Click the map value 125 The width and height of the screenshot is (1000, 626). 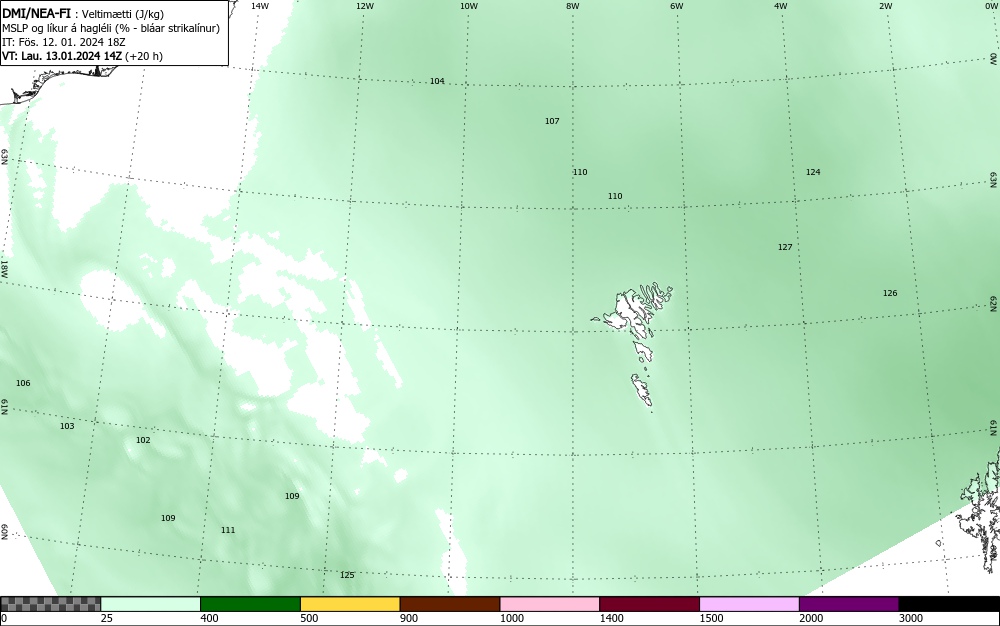click(347, 575)
